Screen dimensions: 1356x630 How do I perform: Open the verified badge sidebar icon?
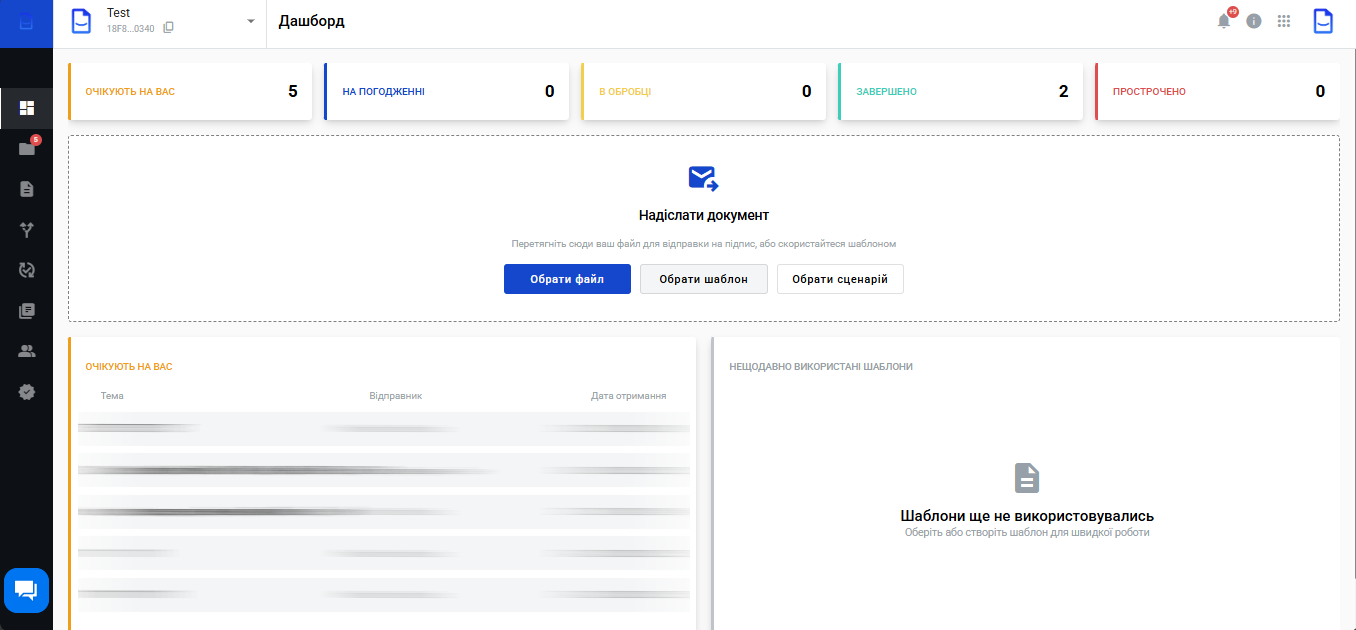pos(27,392)
